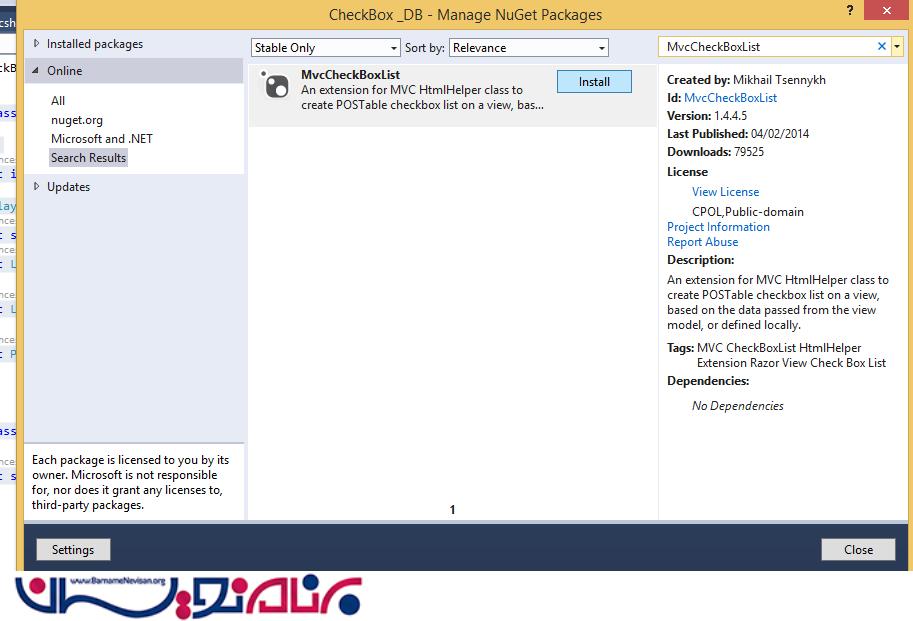Open the Stable Only dropdown
This screenshot has height=621, width=913.
326,48
